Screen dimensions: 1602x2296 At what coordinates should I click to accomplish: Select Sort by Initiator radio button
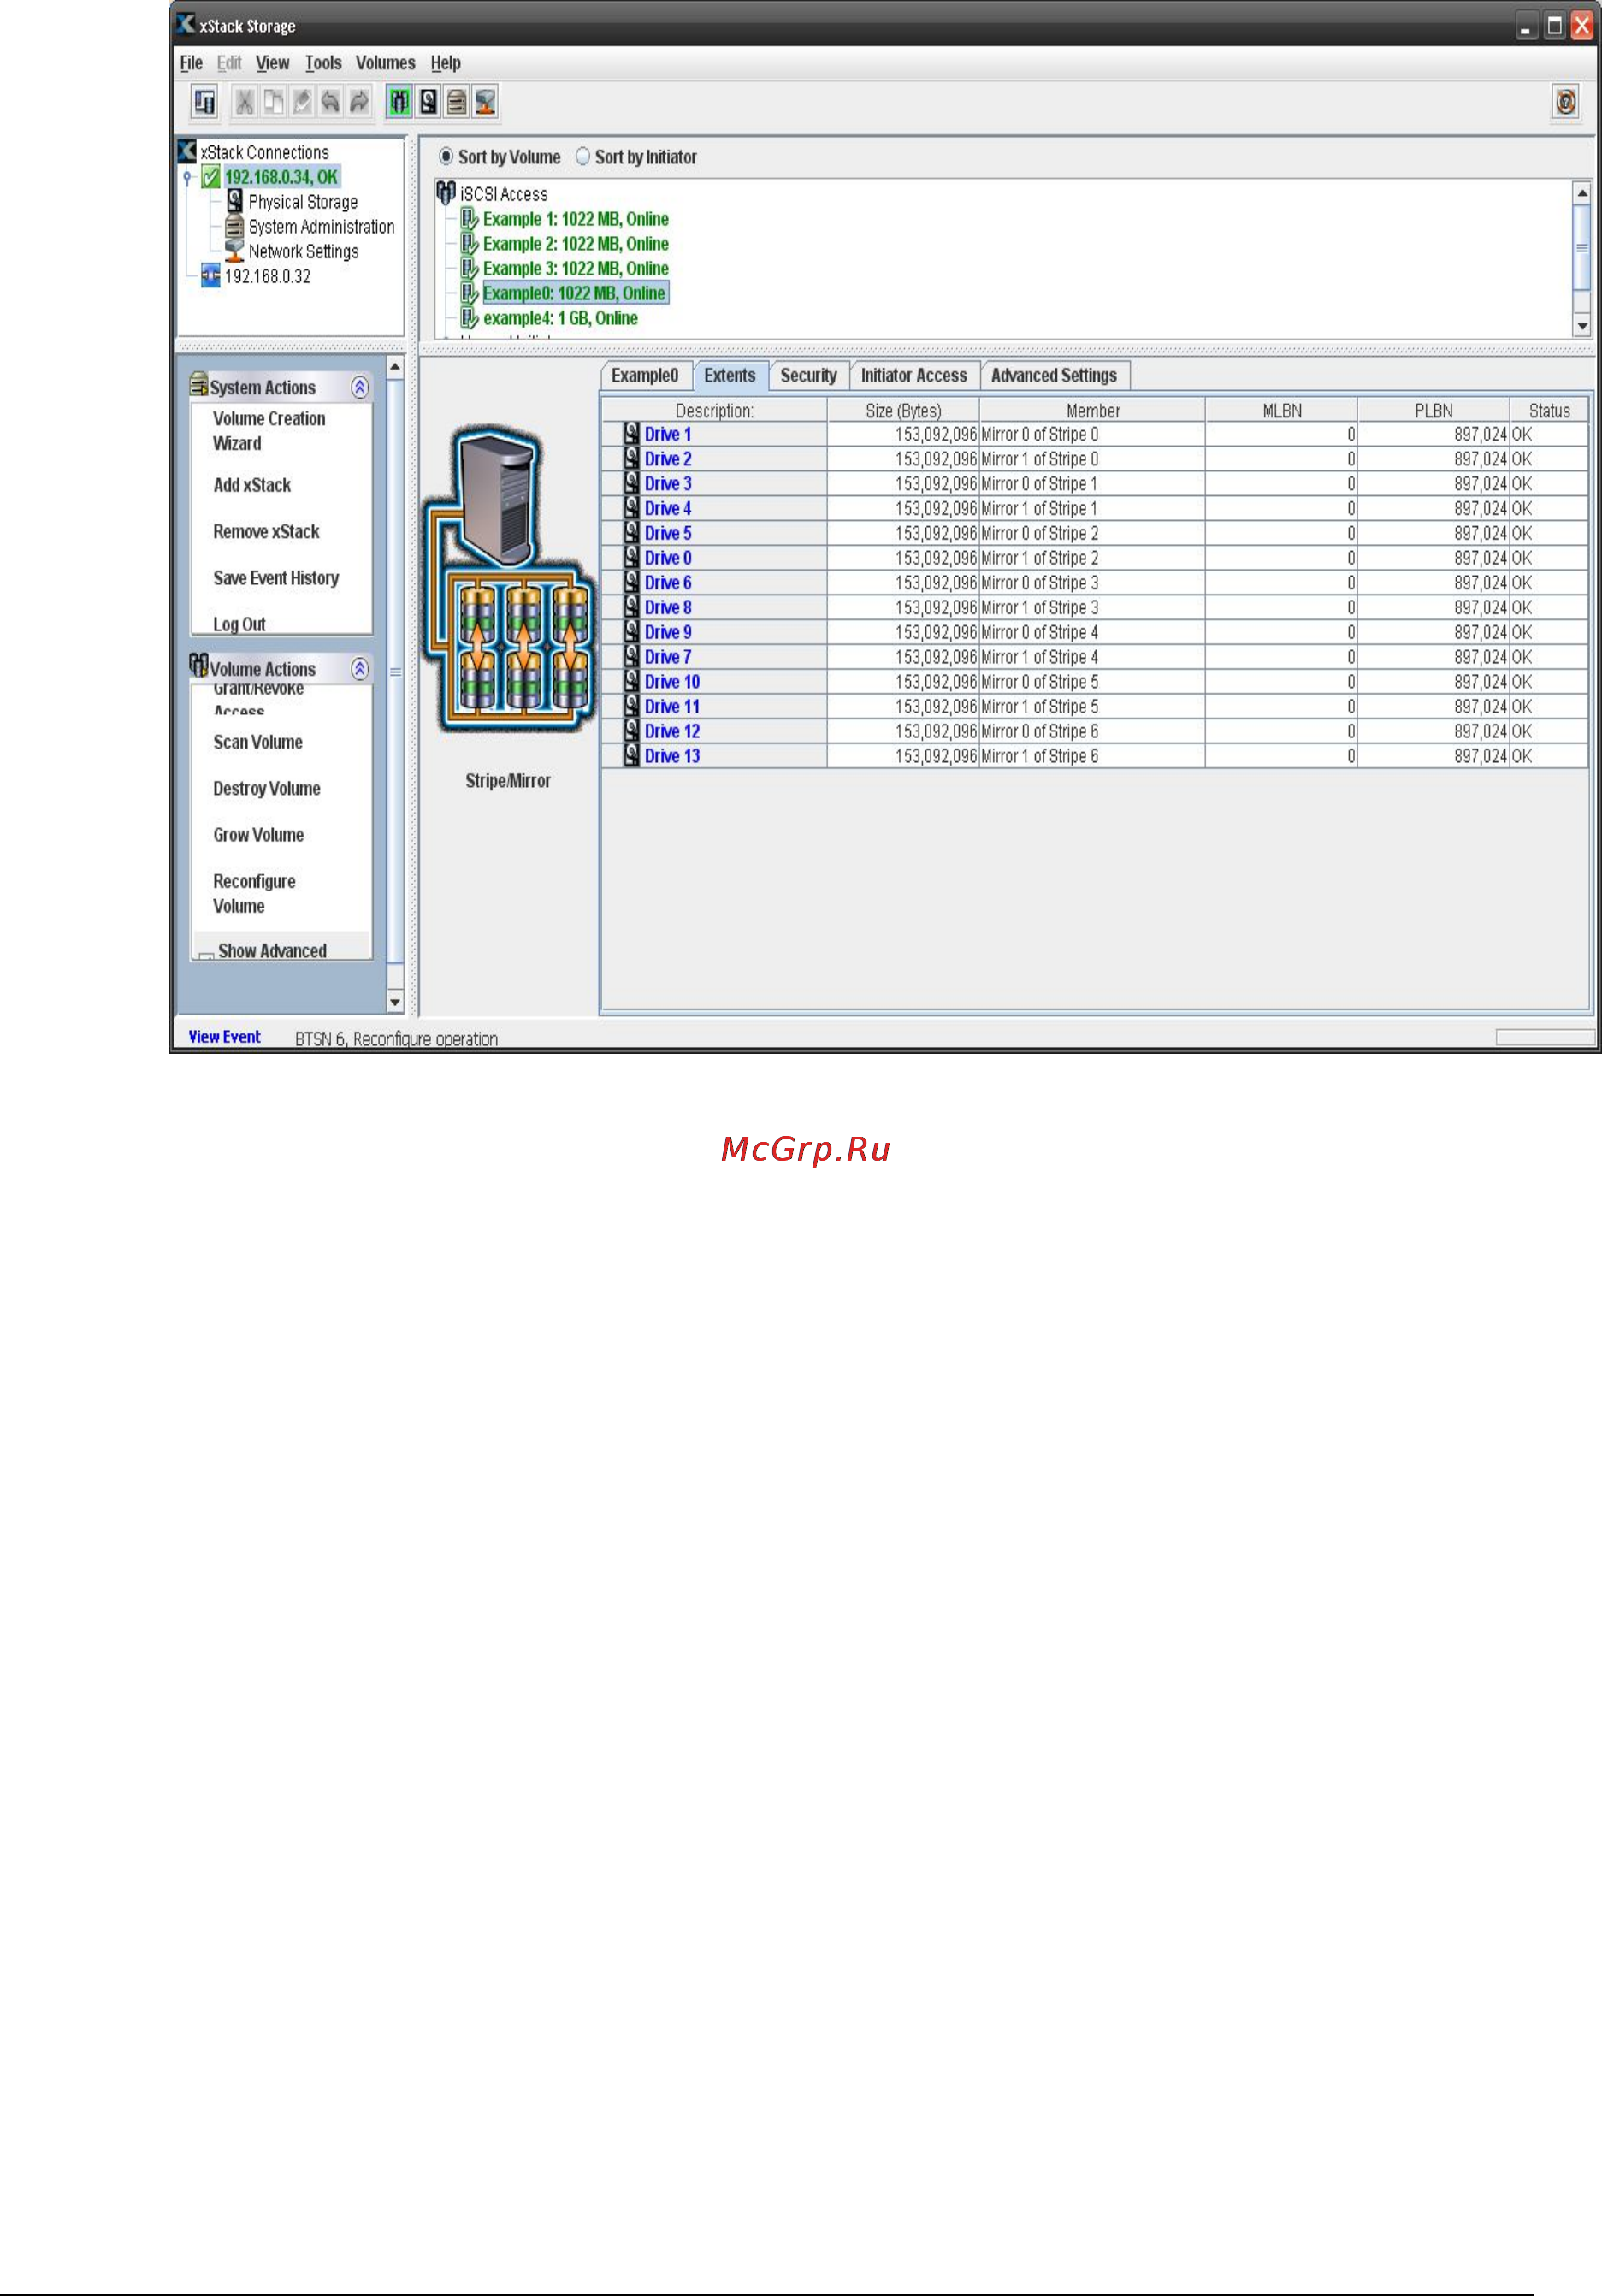click(583, 157)
